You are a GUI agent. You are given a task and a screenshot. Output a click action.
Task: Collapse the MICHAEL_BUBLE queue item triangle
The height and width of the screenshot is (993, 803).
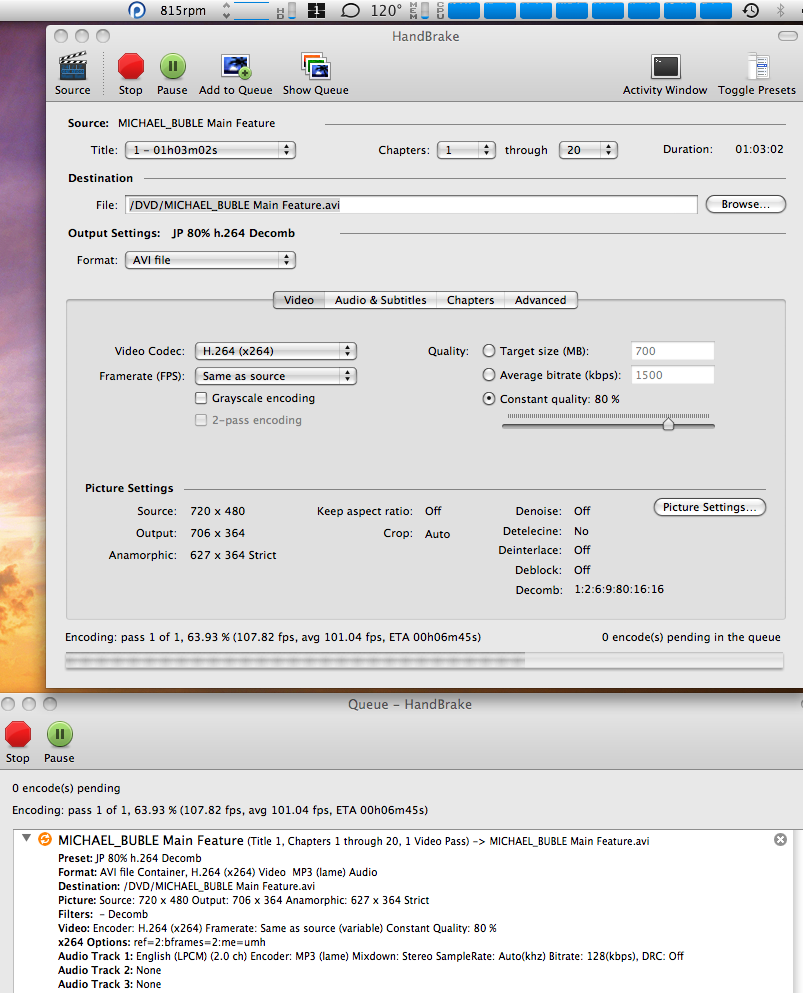(26, 838)
